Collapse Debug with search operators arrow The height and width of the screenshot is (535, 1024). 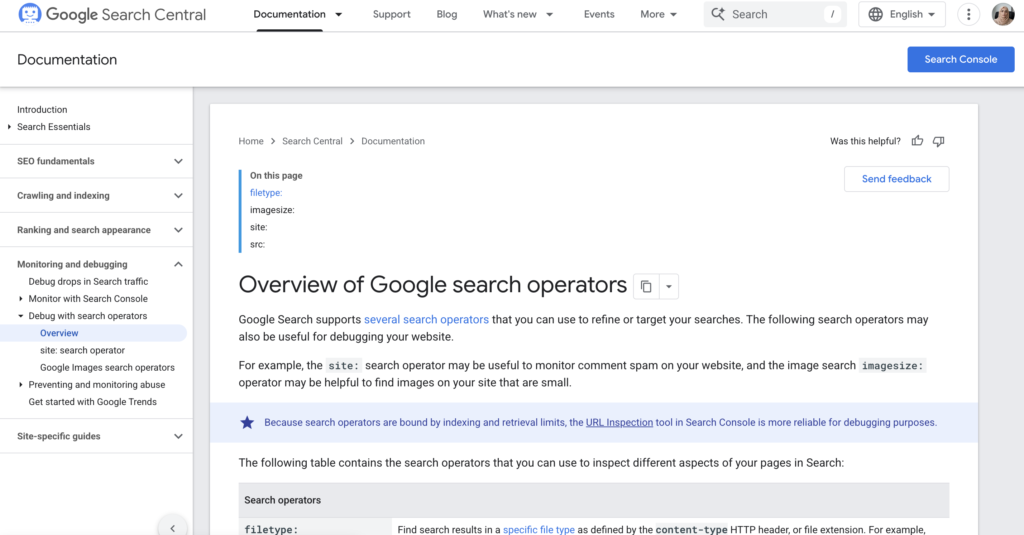21,316
